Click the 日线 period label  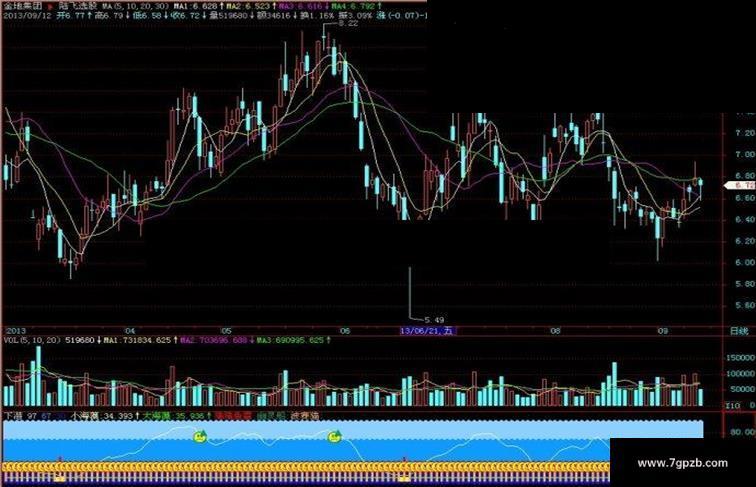[739, 331]
